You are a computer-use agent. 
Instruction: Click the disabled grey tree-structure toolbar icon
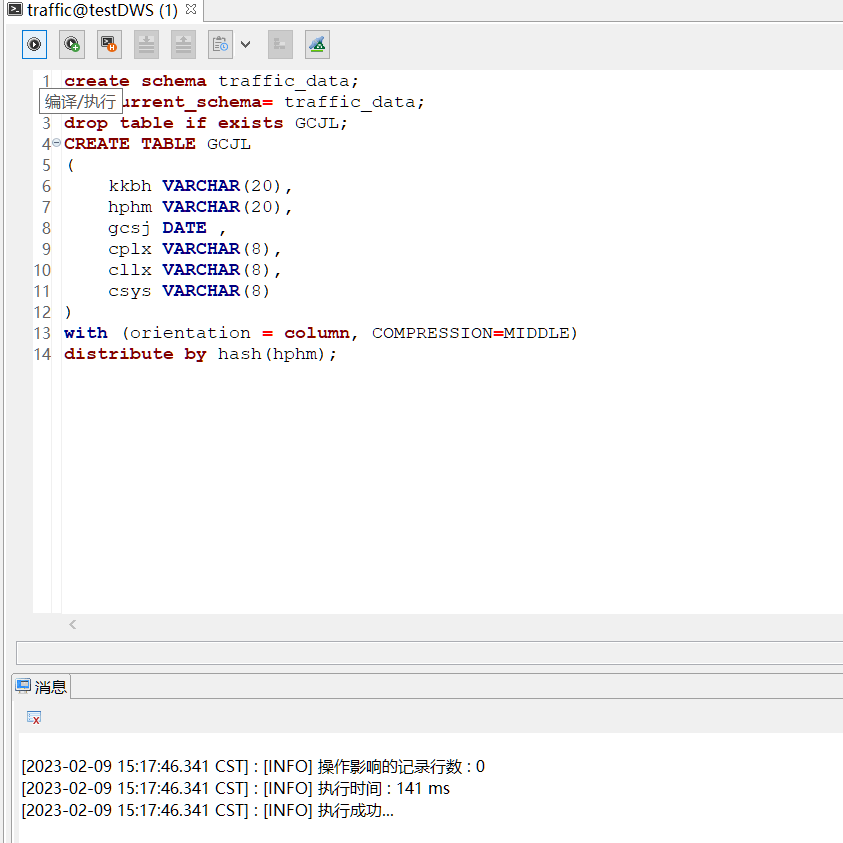coord(280,45)
